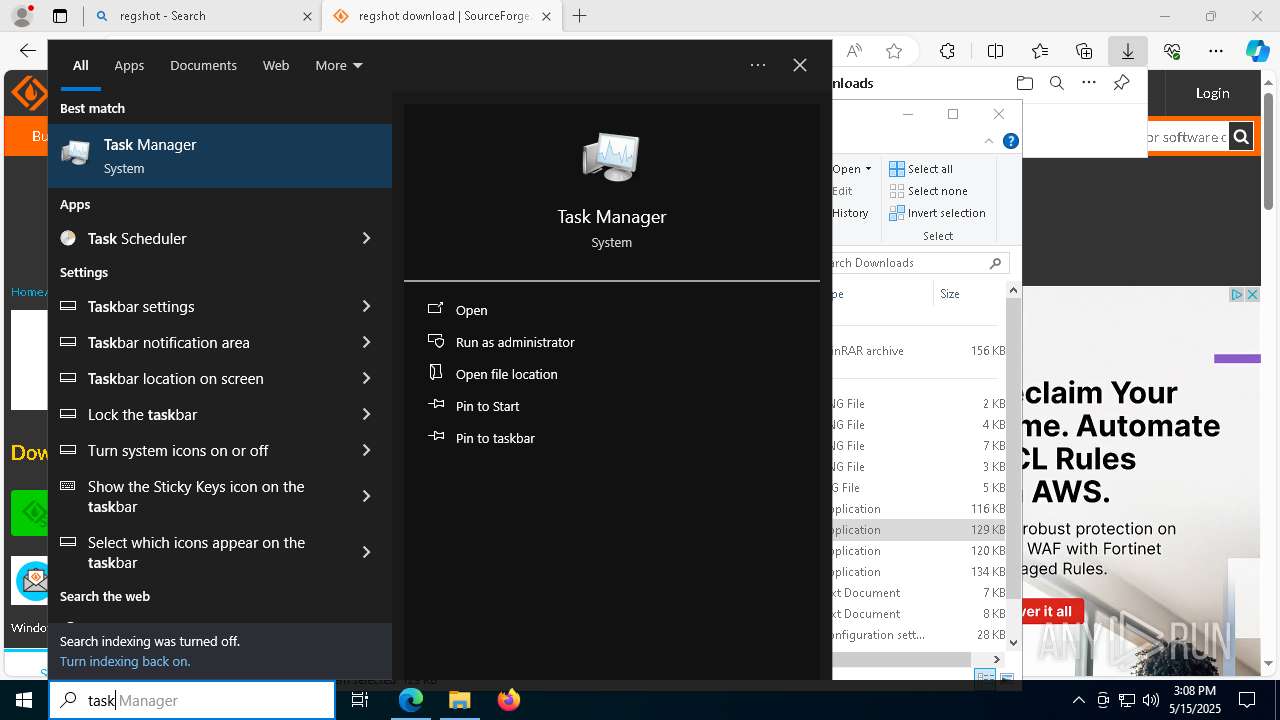Open Edge Collections icon
The width and height of the screenshot is (1280, 720).
[1084, 51]
